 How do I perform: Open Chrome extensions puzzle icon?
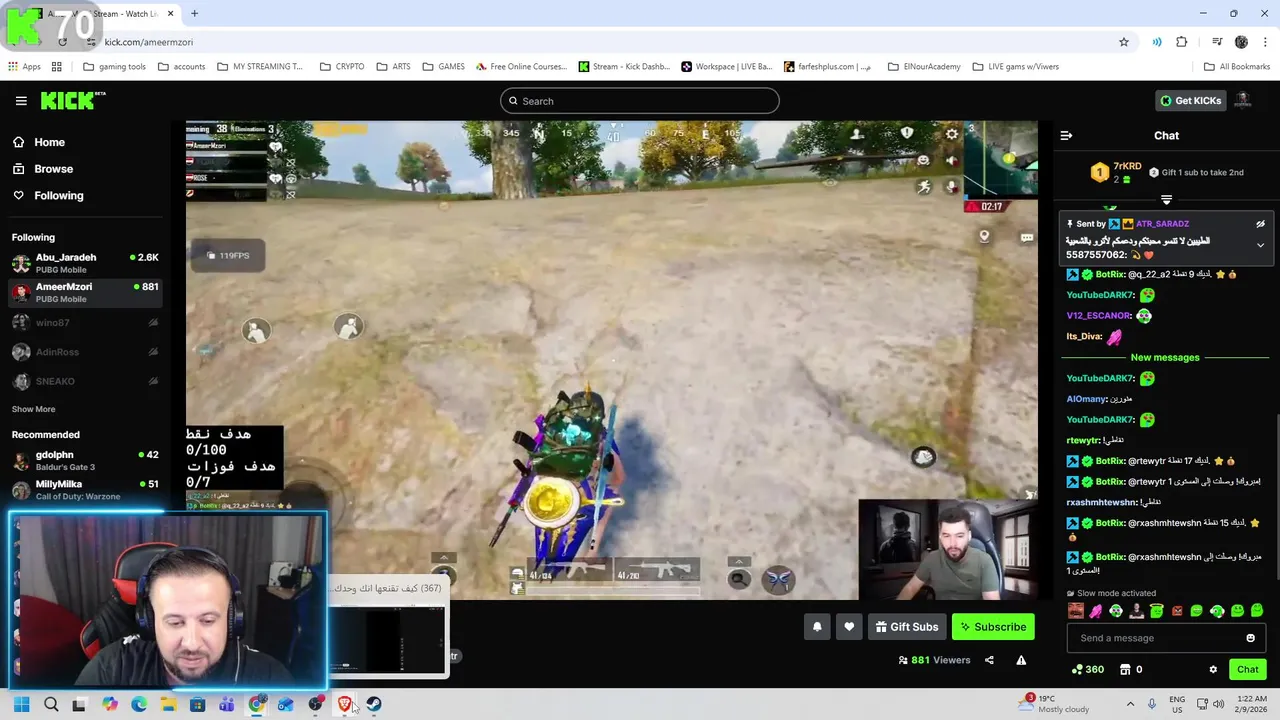coord(1182,42)
